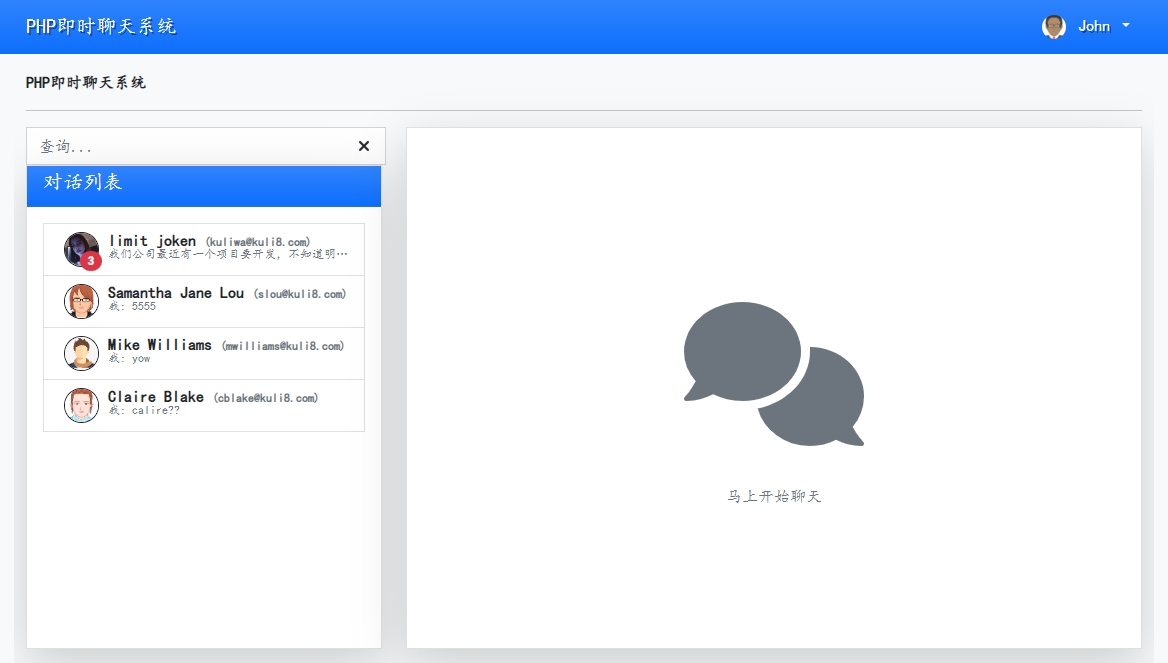Screen dimensions: 1168x663
Task: Select the Mike Williams chat entry
Action: pyautogui.click(x=160, y=345)
